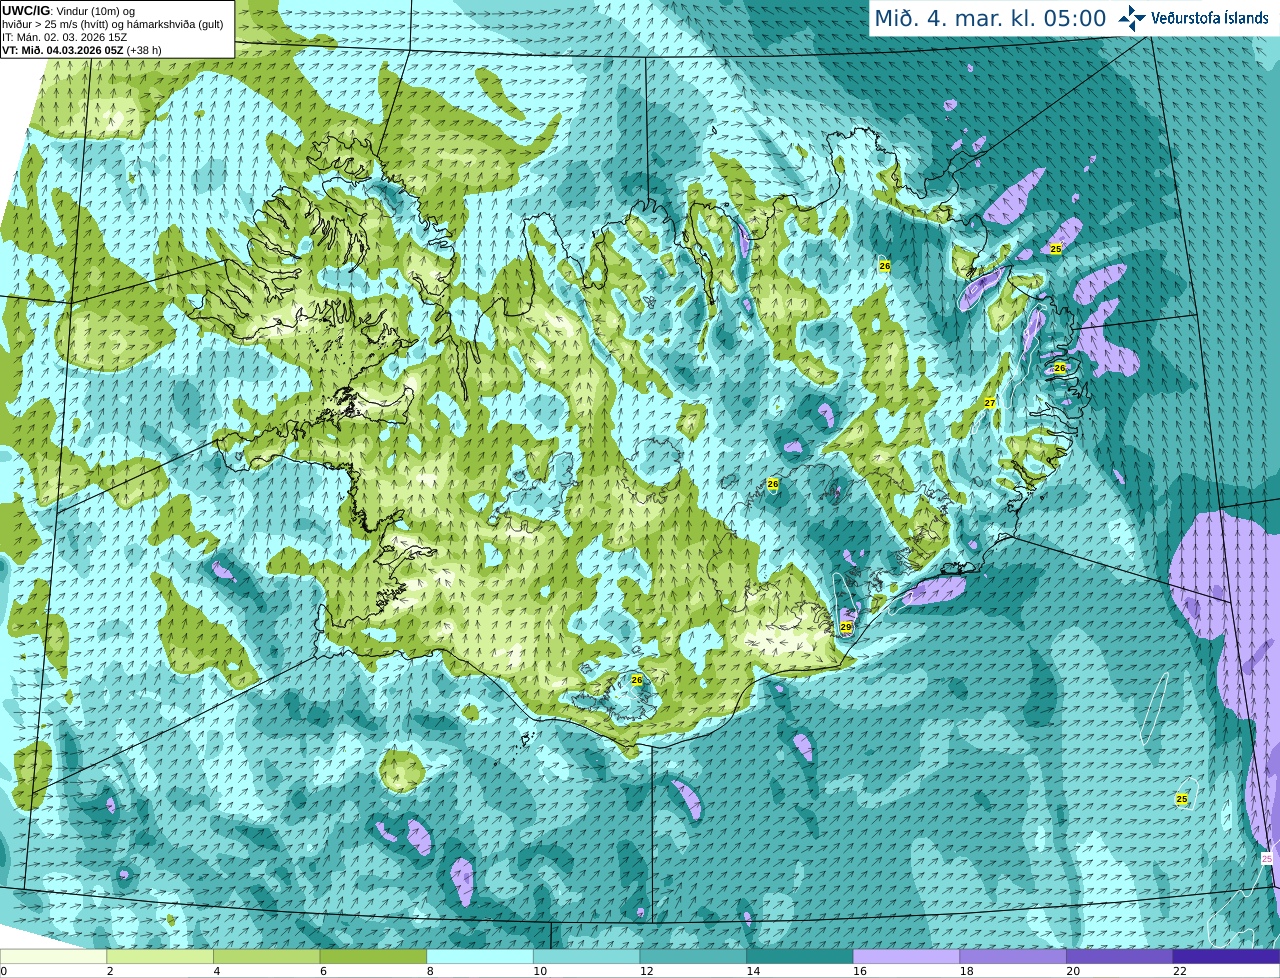This screenshot has width=1280, height=978.
Task: Click the UWC/IG: Vindur (10m) legend title line
Action: (x=68, y=11)
